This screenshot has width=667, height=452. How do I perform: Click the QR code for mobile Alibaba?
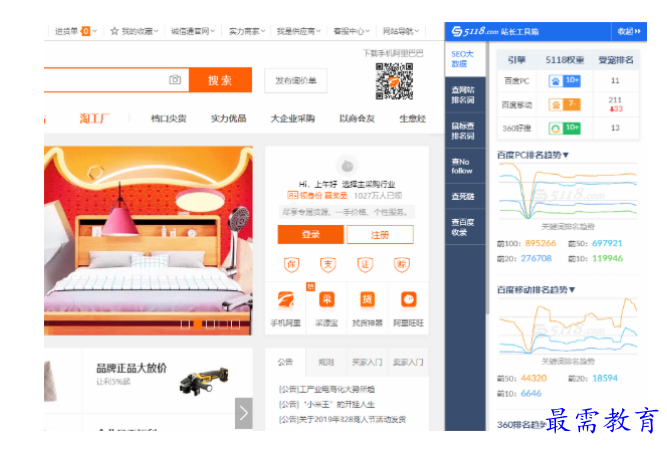point(394,81)
